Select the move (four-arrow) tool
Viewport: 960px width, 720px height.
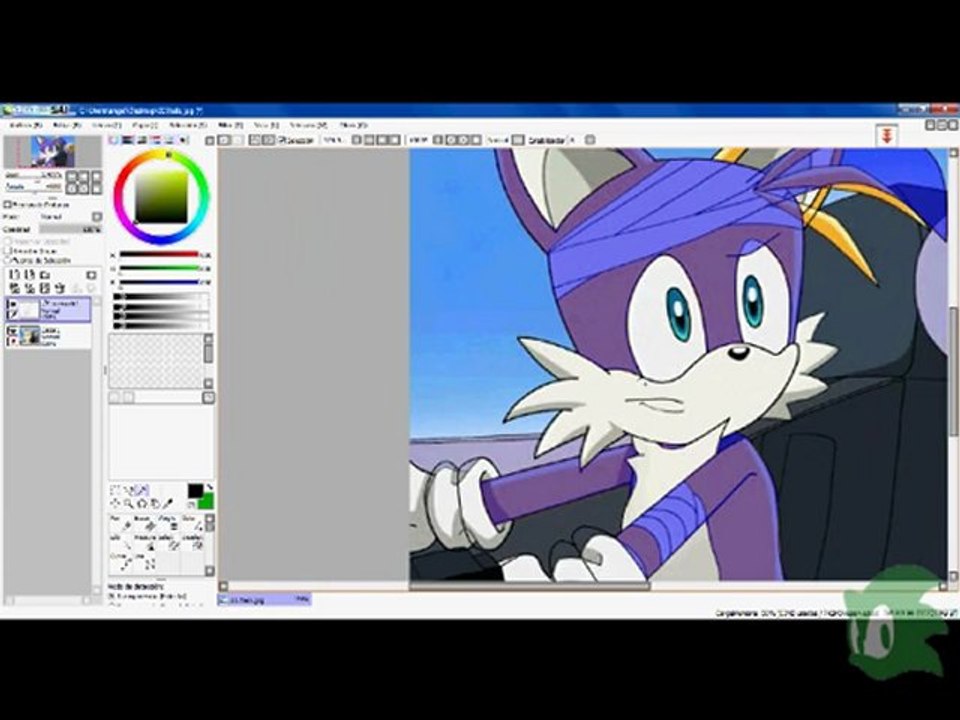tap(115, 503)
